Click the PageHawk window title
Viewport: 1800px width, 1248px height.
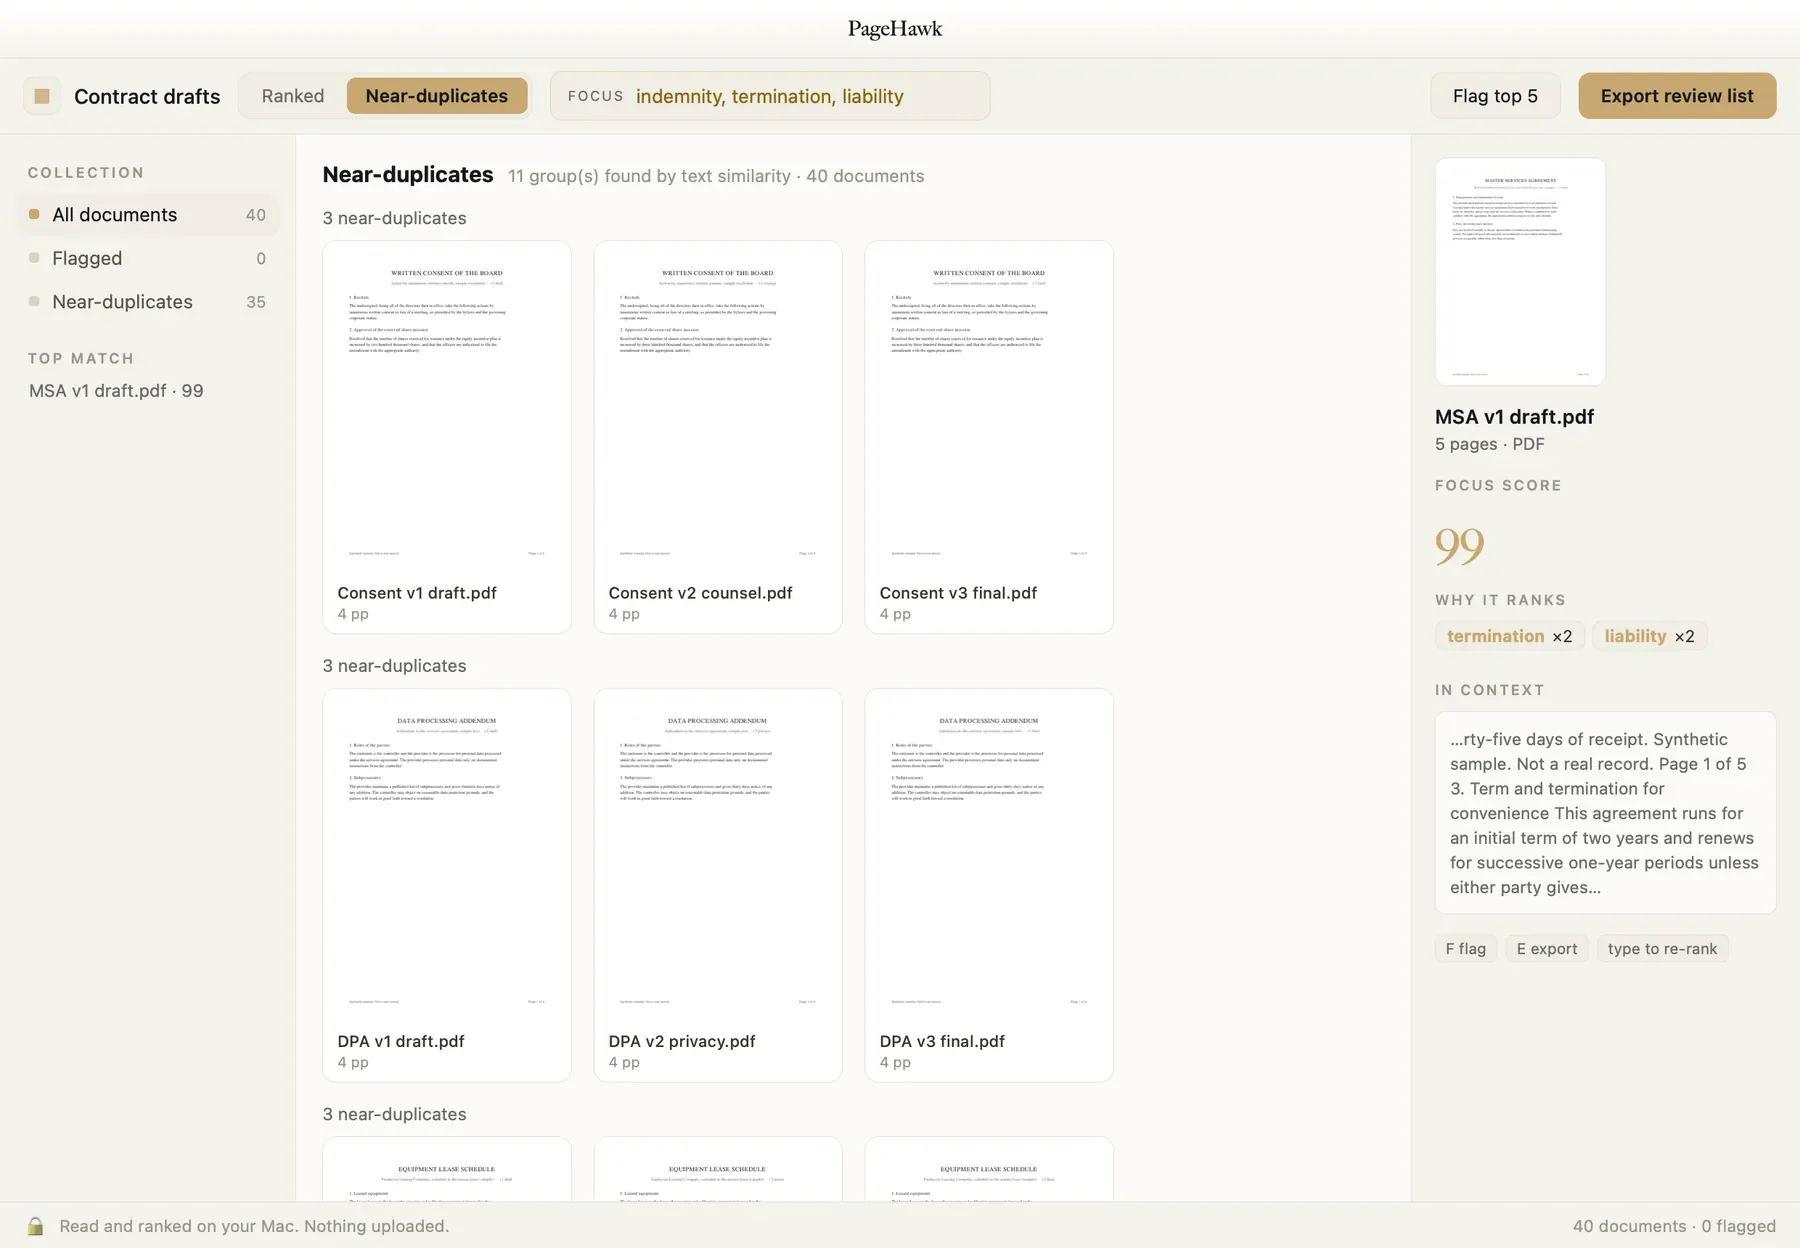click(x=895, y=29)
